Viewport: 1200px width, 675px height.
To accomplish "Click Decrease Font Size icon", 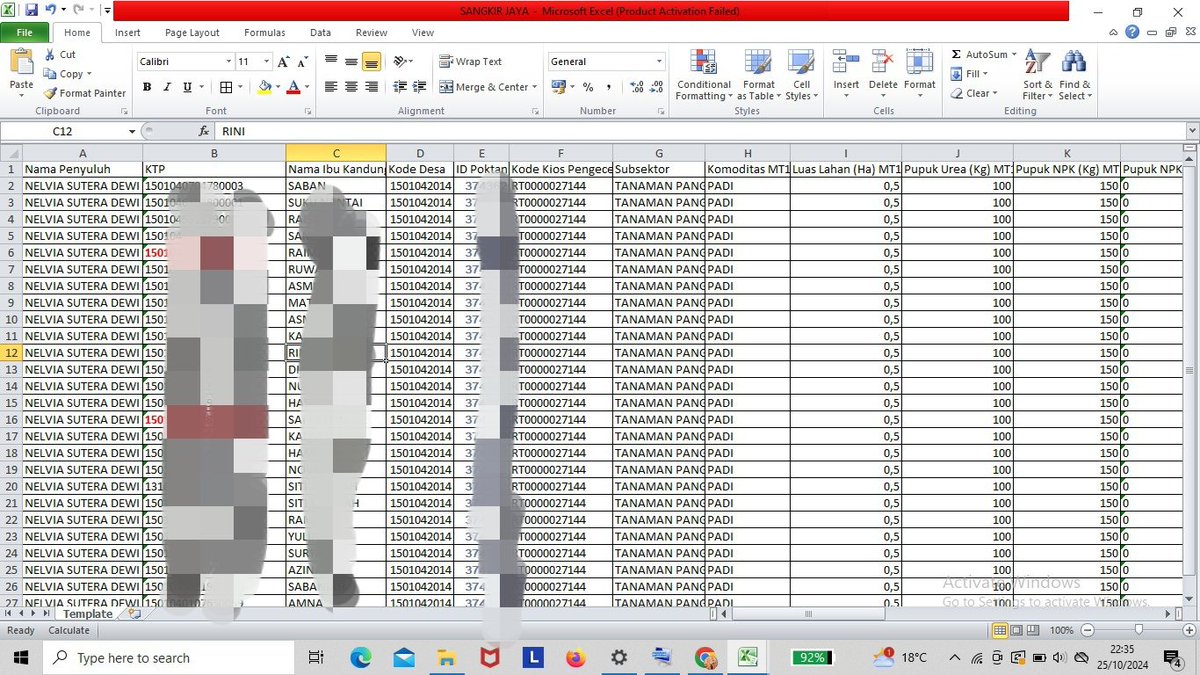I will 303,61.
